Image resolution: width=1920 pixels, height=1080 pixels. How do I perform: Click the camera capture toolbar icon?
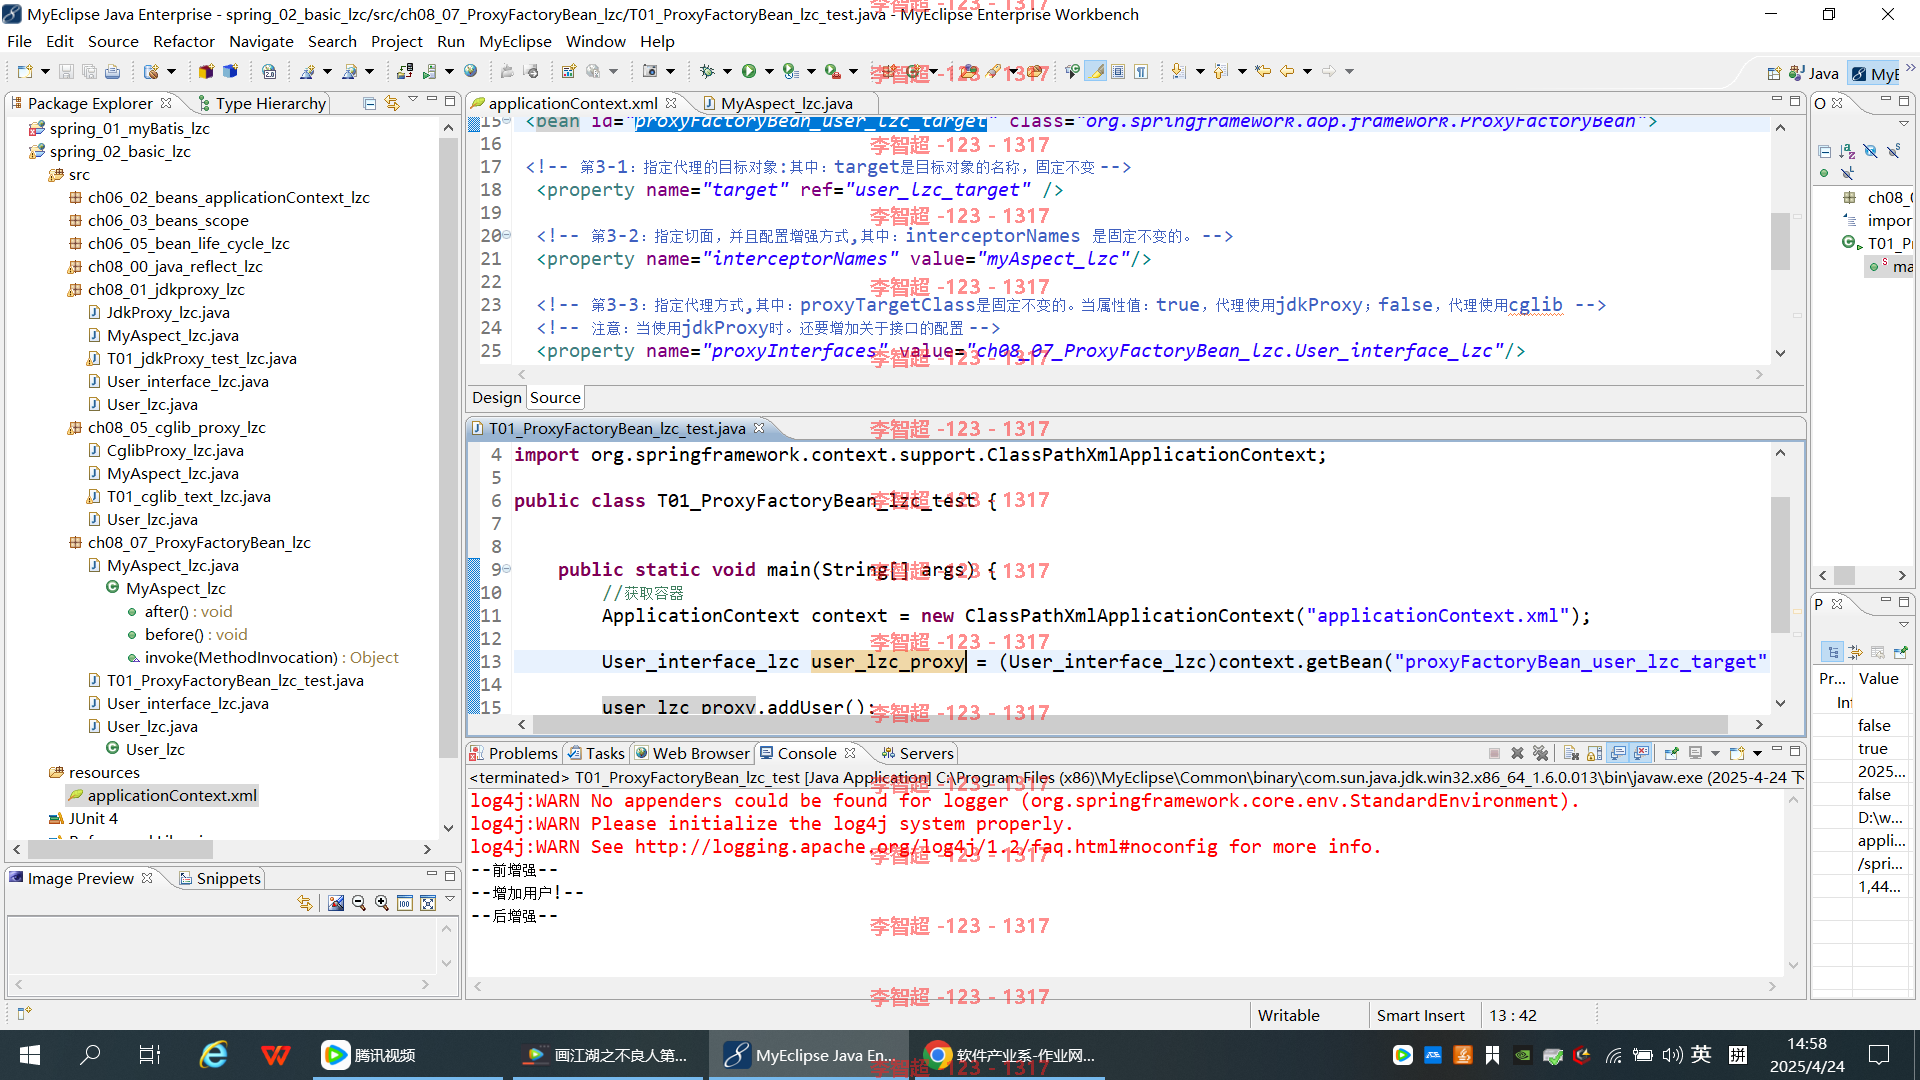[x=650, y=71]
